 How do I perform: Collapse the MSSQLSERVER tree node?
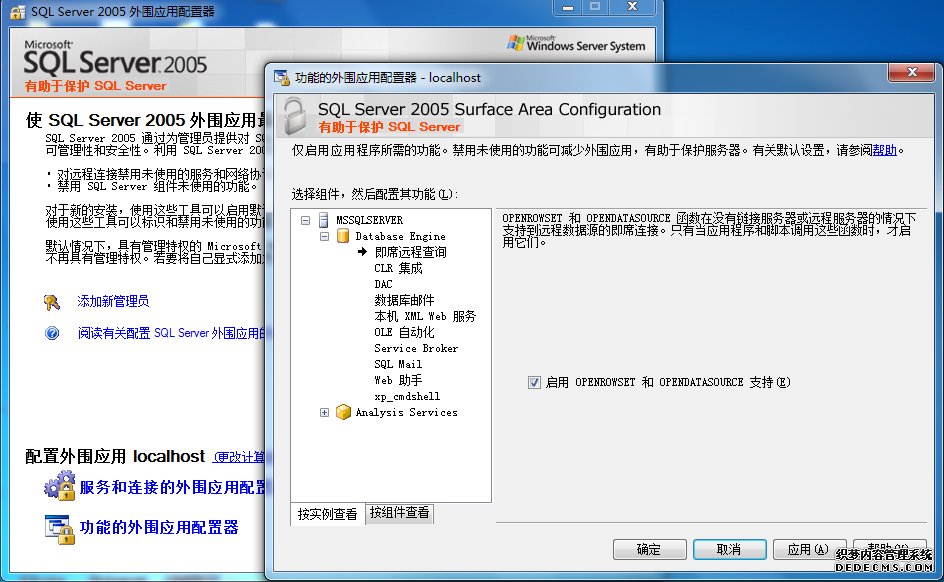click(x=306, y=220)
